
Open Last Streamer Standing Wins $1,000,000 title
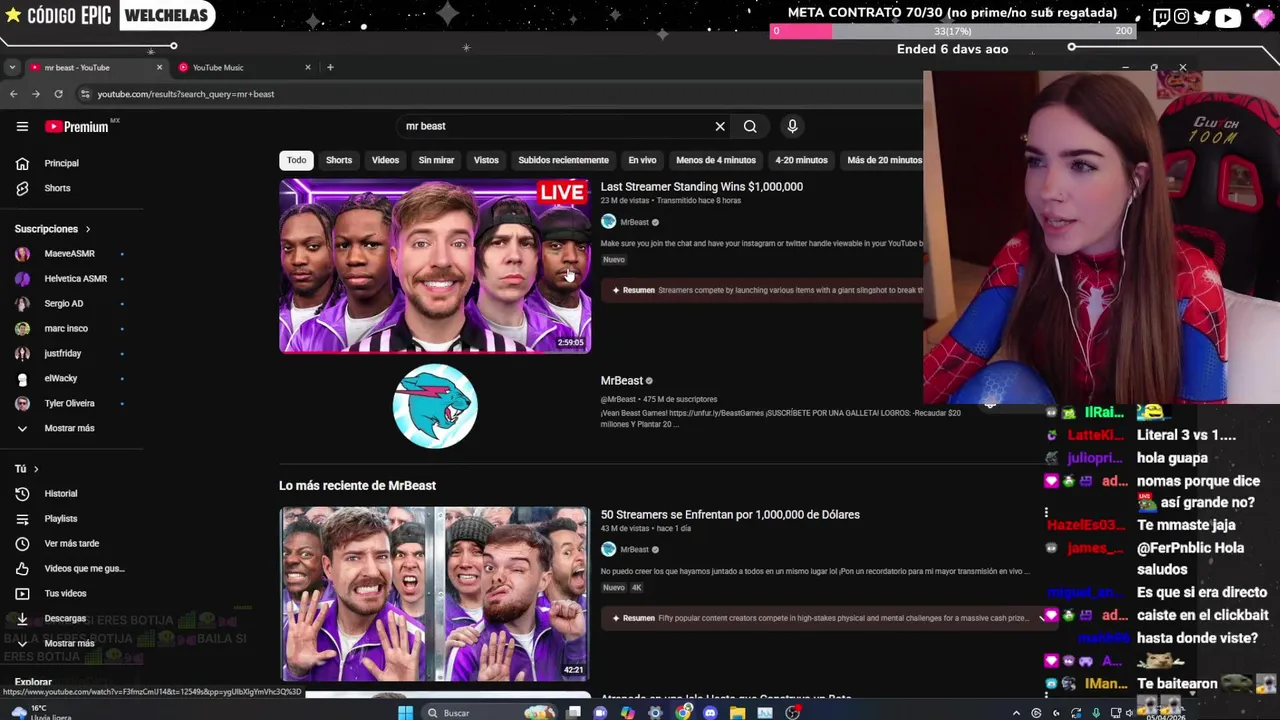point(702,186)
